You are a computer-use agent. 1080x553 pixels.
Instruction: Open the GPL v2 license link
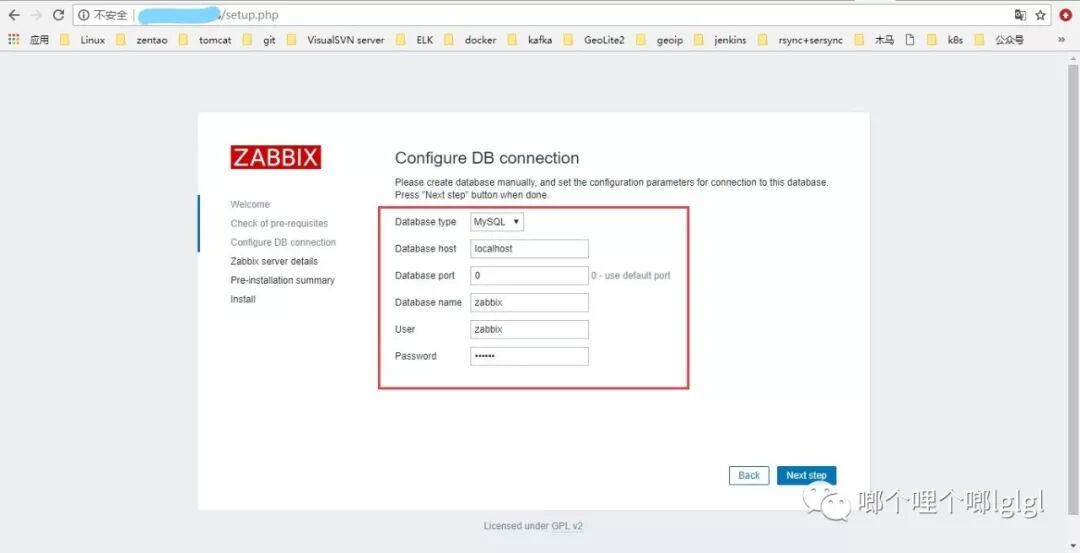pos(567,525)
